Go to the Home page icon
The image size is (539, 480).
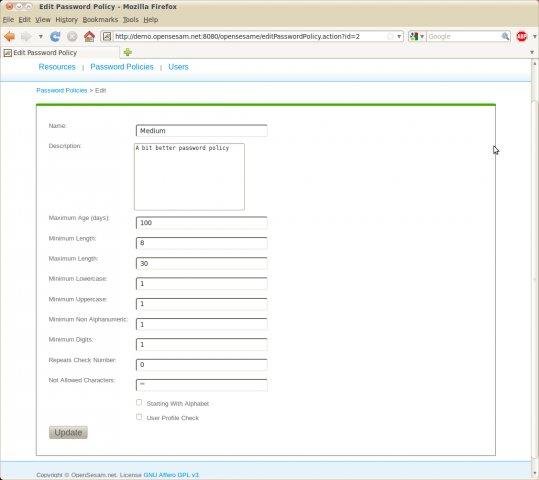click(x=89, y=36)
